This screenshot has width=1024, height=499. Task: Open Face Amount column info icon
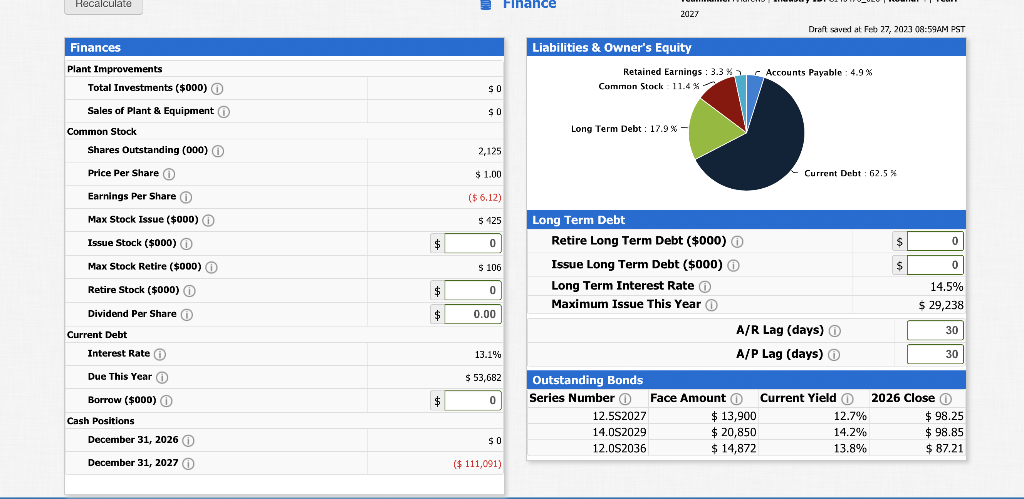(x=736, y=399)
